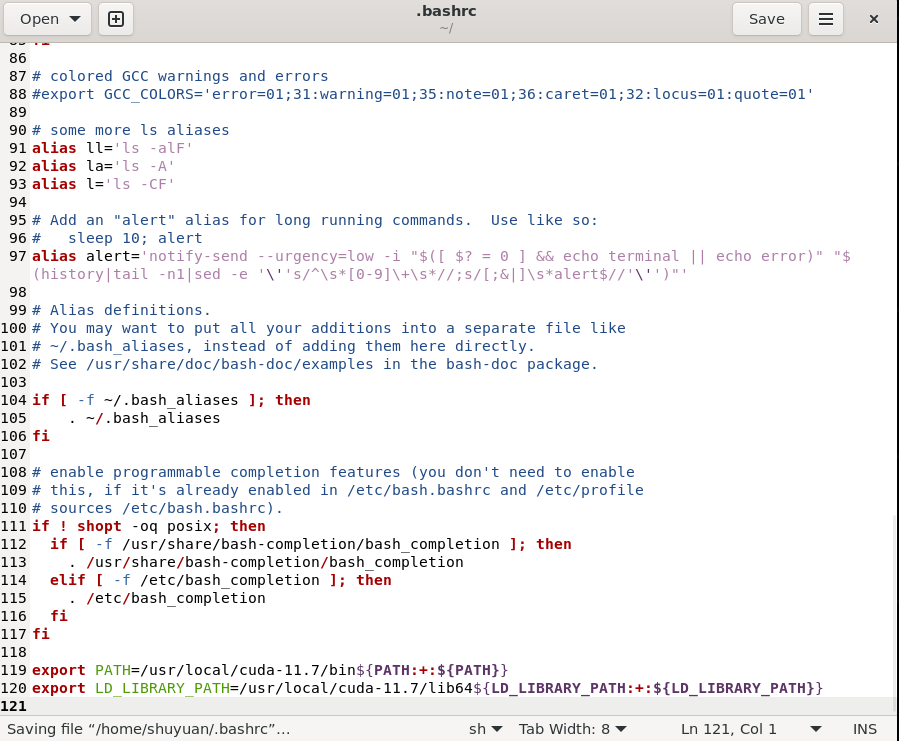Click the alias alert='notify-send line

tap(441, 256)
